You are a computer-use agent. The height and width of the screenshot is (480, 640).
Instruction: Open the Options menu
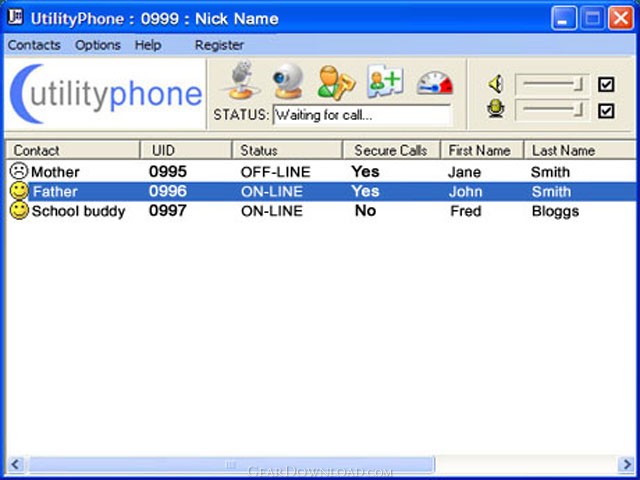pos(98,45)
